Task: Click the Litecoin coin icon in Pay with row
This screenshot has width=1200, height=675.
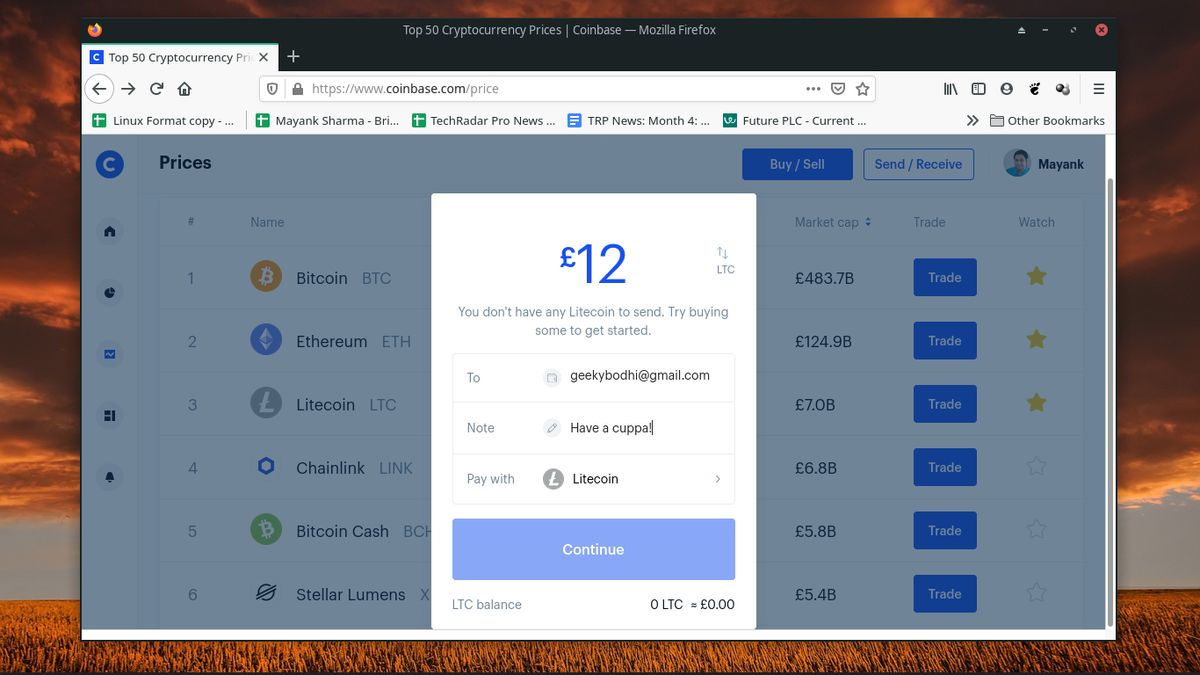Action: point(553,479)
